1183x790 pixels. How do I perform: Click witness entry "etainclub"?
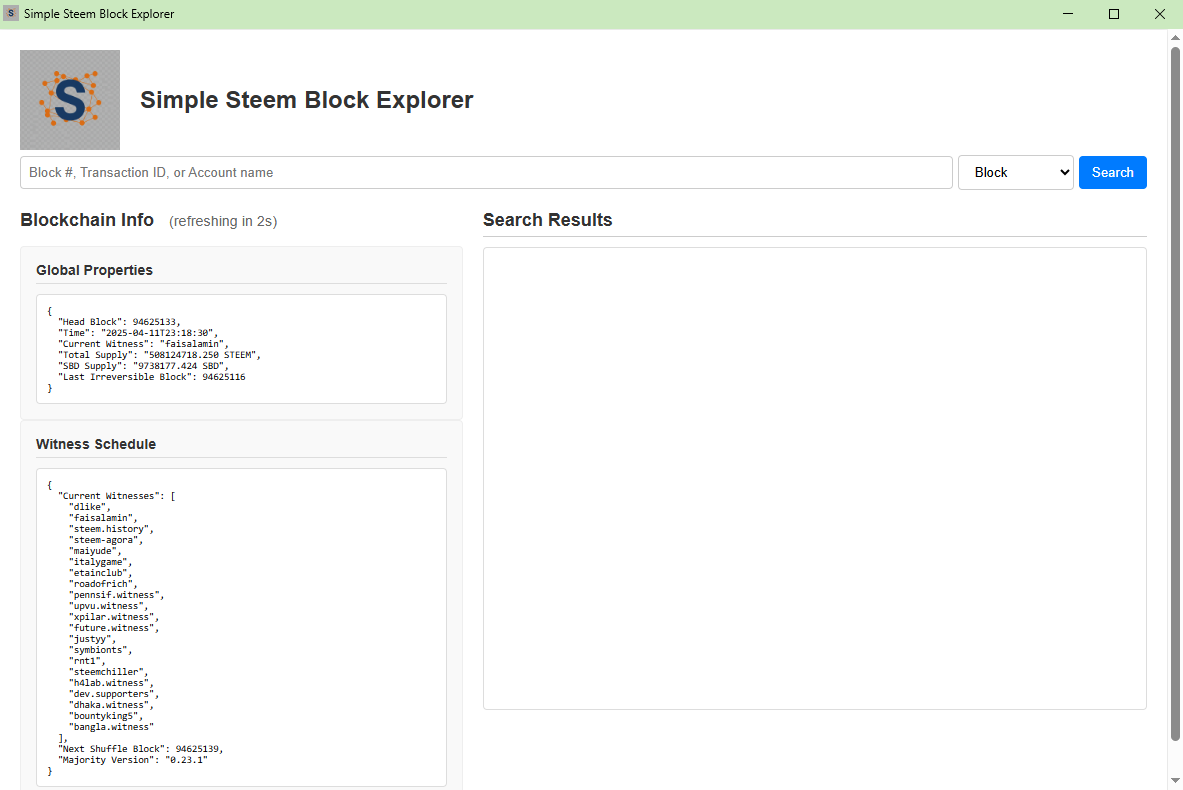(100, 573)
